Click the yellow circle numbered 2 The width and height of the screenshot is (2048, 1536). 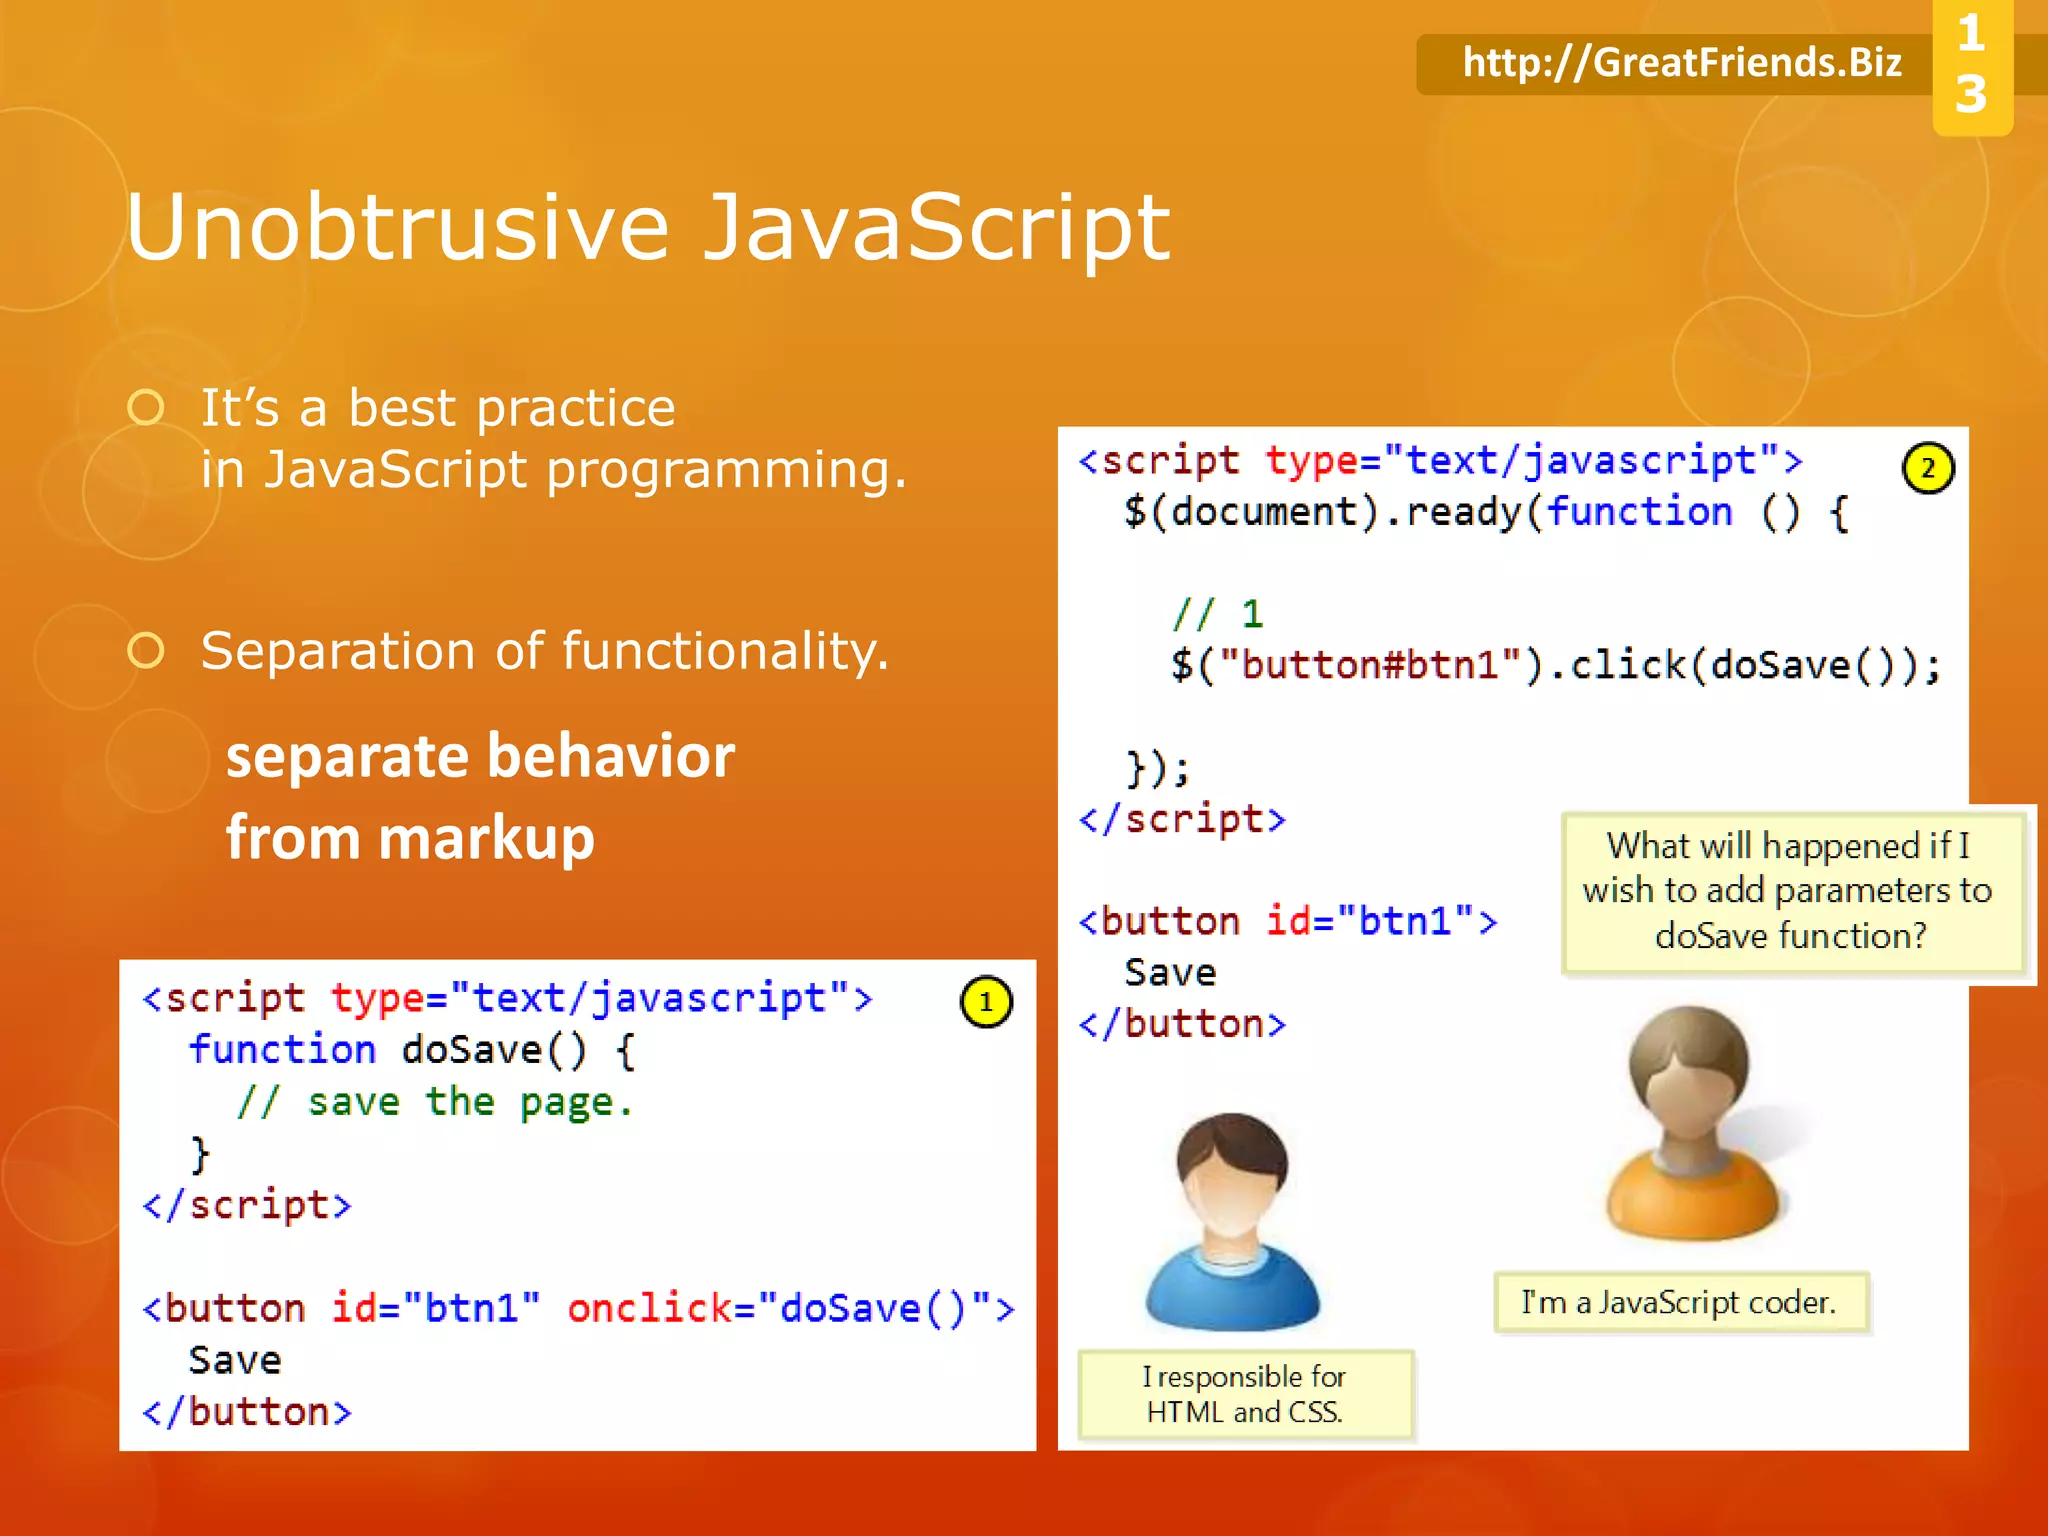click(x=1928, y=468)
